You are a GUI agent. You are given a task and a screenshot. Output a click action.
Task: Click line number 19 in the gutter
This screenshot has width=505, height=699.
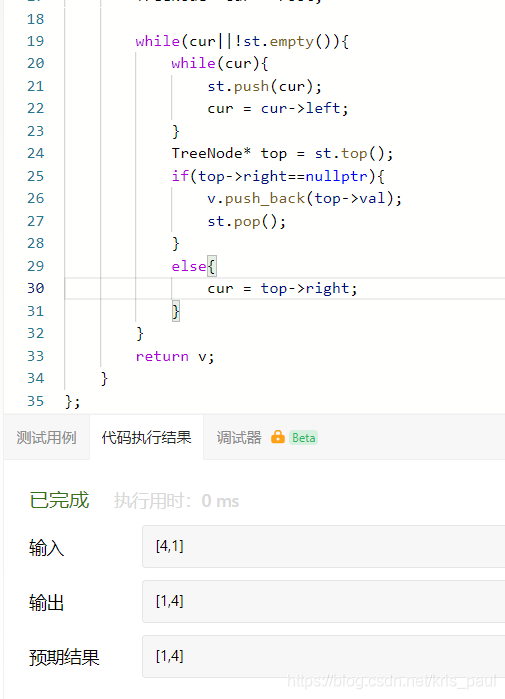click(x=35, y=41)
